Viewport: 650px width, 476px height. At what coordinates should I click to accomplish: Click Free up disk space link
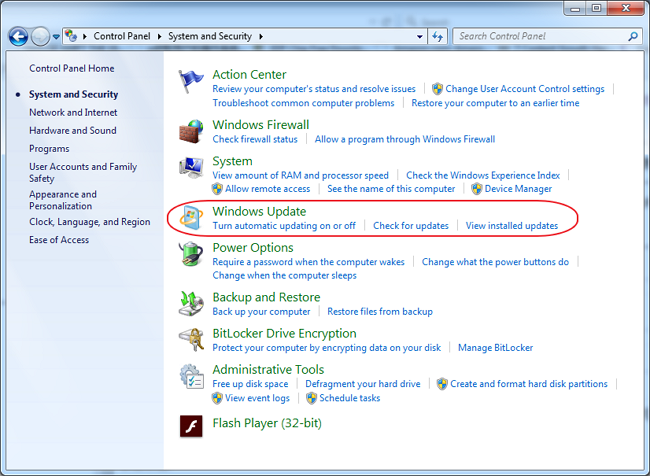point(250,384)
